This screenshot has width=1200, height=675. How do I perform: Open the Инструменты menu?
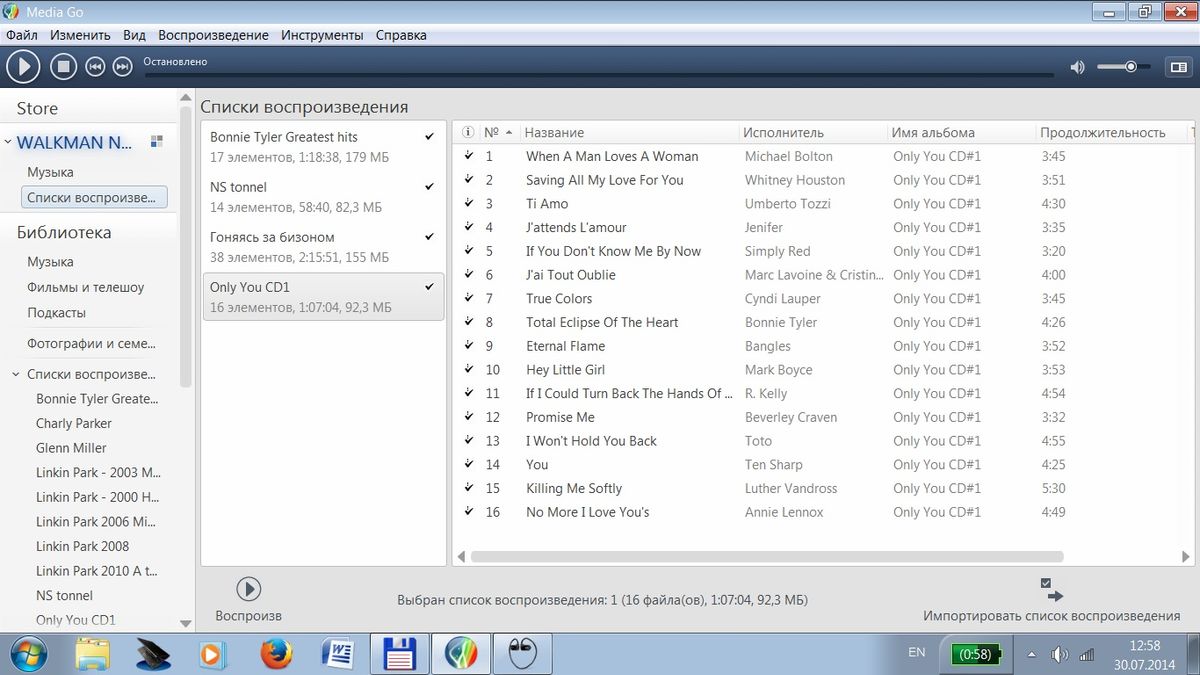coord(322,35)
